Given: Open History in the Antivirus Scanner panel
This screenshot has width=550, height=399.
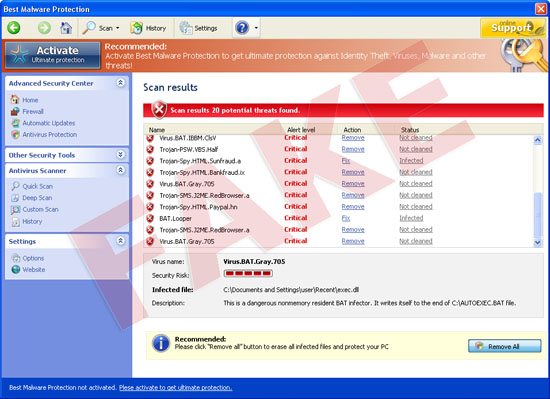Looking at the screenshot, I should point(32,222).
